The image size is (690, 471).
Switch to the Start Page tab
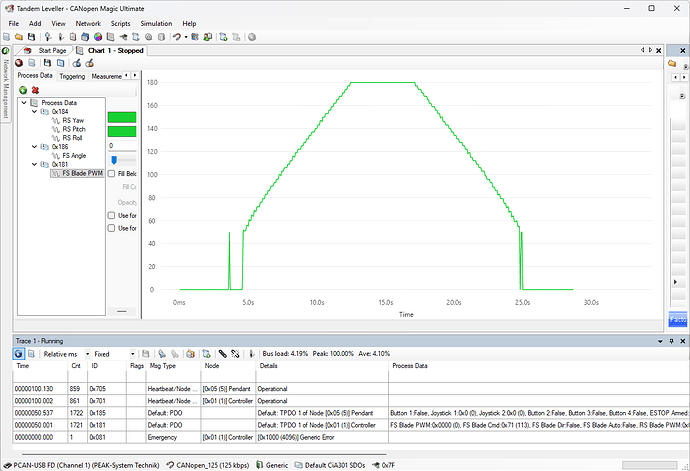(52, 50)
